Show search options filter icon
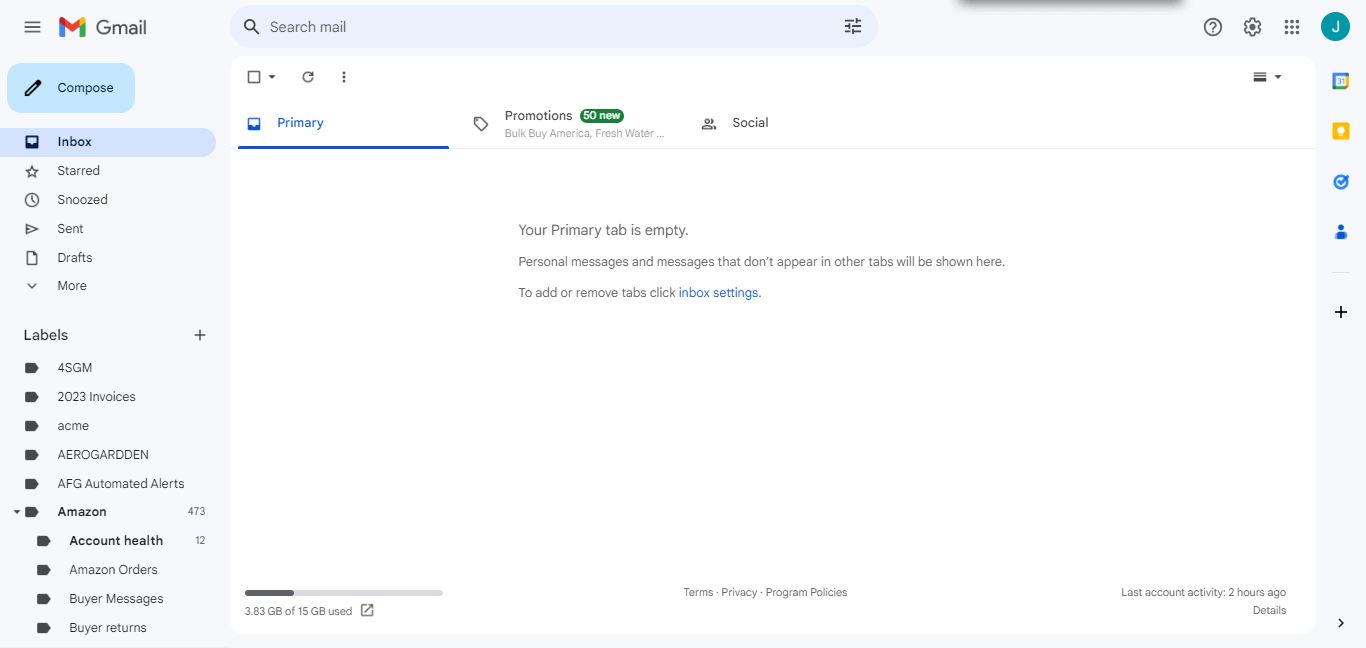 click(x=853, y=27)
